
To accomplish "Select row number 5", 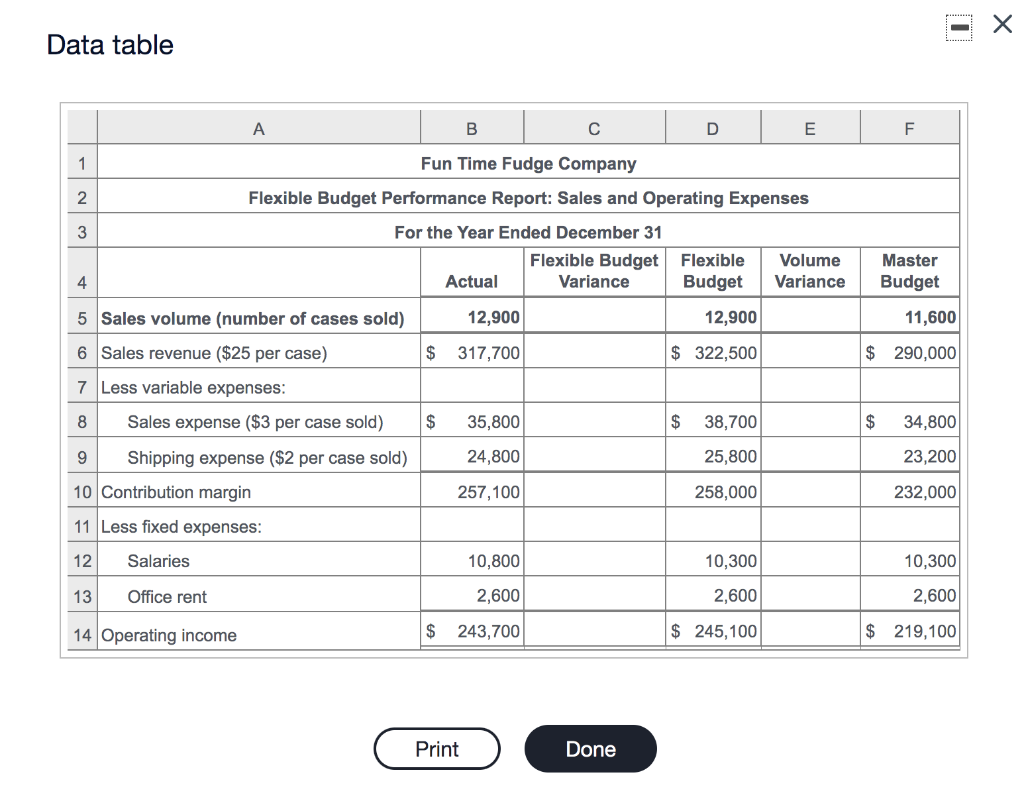I will [x=81, y=317].
